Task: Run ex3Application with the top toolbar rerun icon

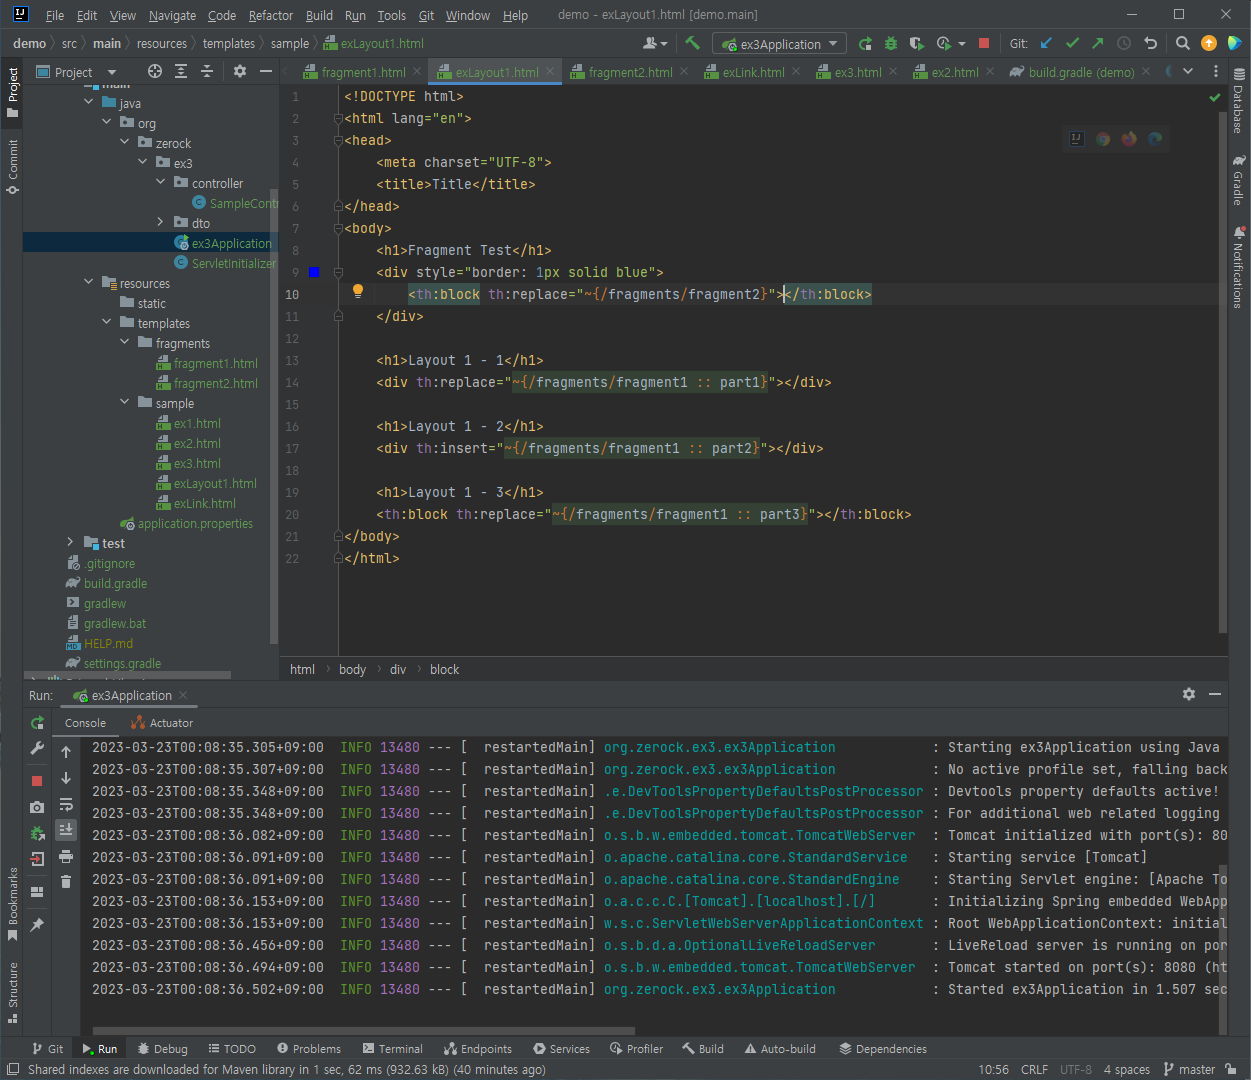Action: 865,43
